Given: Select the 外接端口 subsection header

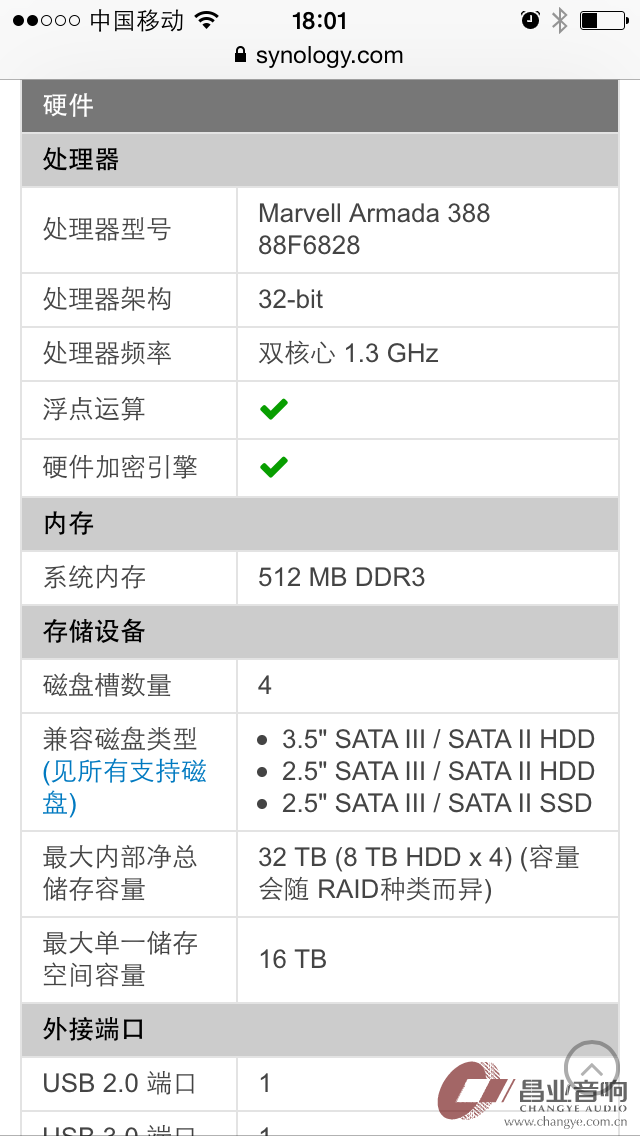Looking at the screenshot, I should (x=320, y=1030).
